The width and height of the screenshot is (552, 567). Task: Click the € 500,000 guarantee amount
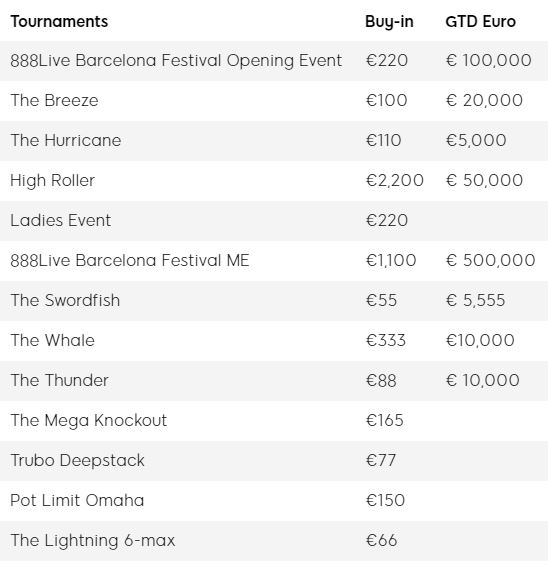click(x=490, y=260)
